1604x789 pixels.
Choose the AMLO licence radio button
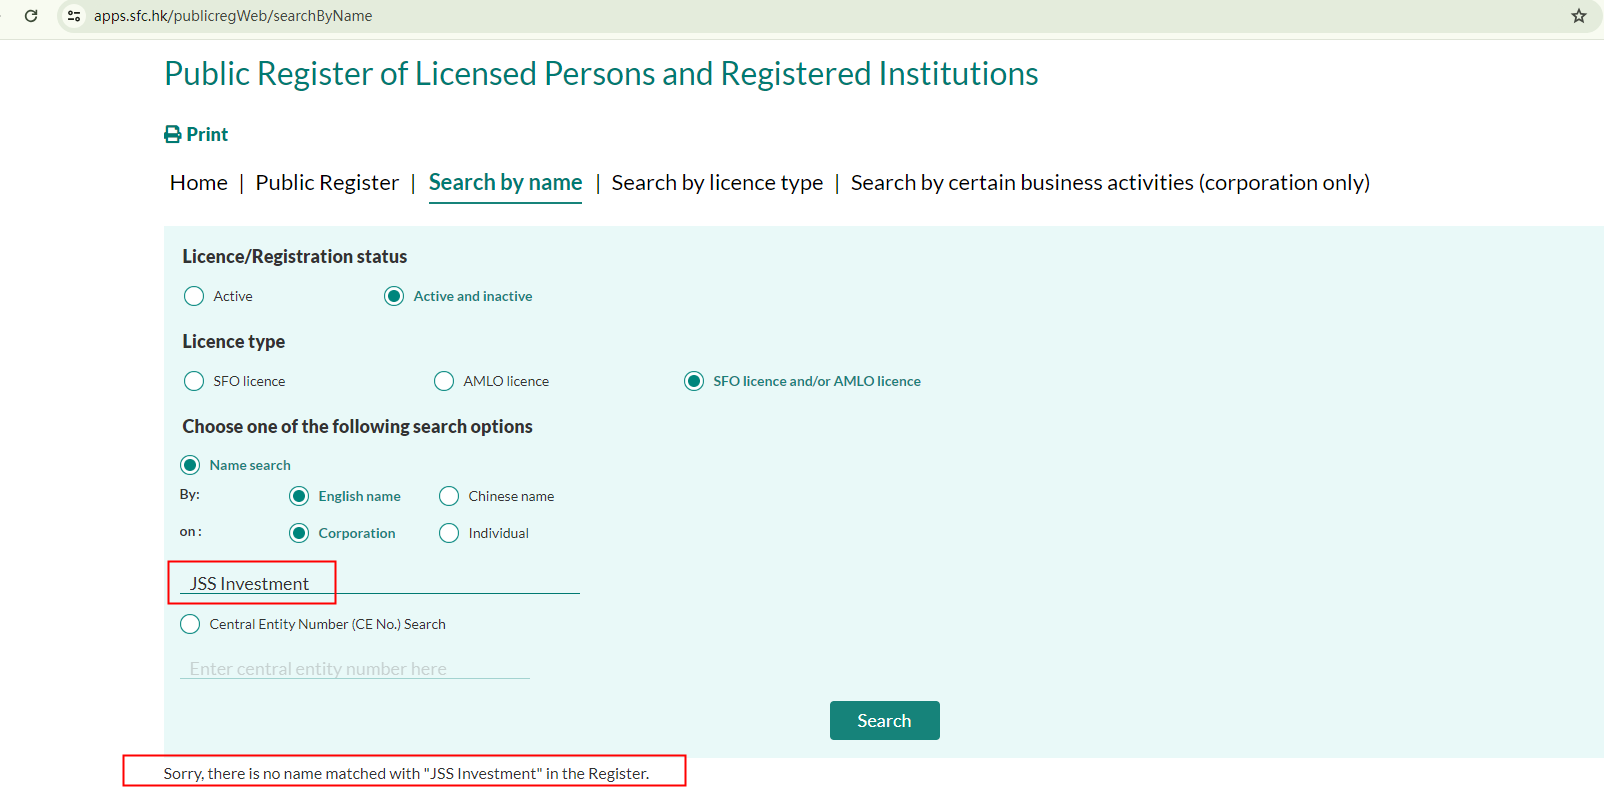point(444,381)
